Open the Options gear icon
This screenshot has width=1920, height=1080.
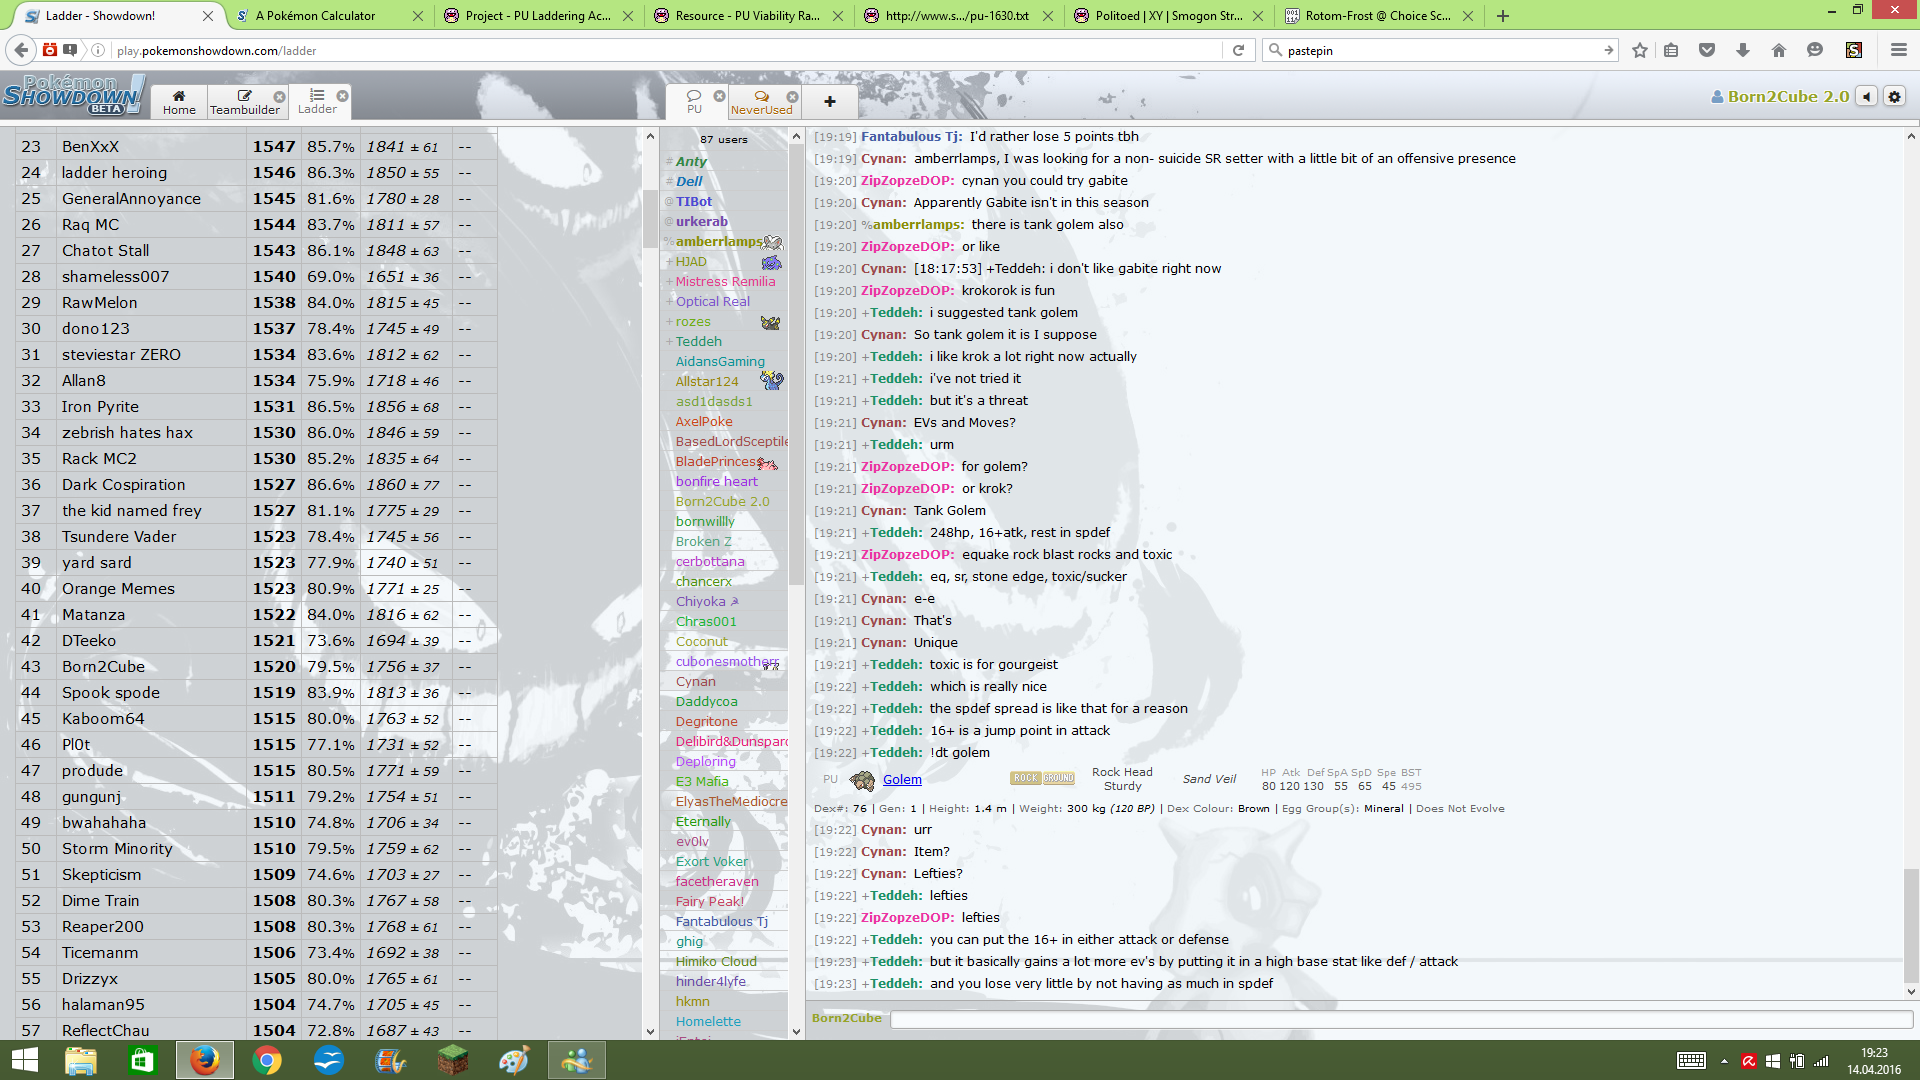(x=1894, y=96)
